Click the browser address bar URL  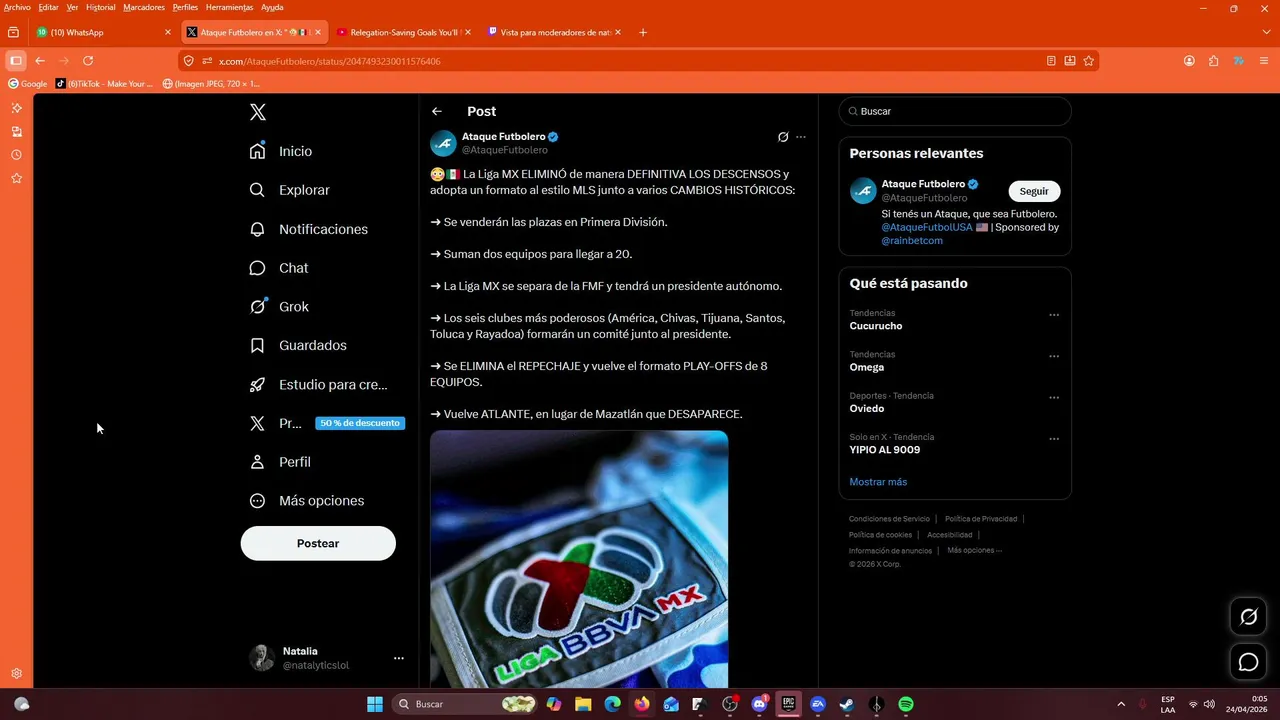pyautogui.click(x=329, y=61)
